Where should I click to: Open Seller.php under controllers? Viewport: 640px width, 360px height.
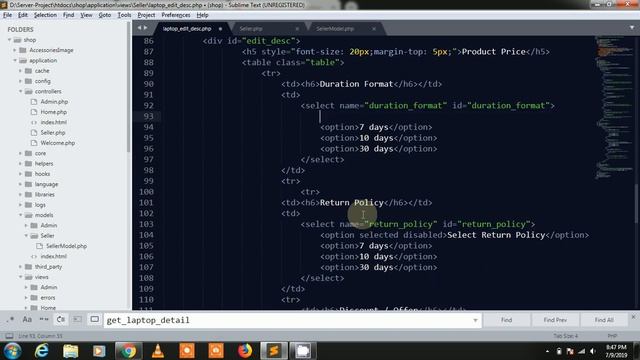point(53,133)
